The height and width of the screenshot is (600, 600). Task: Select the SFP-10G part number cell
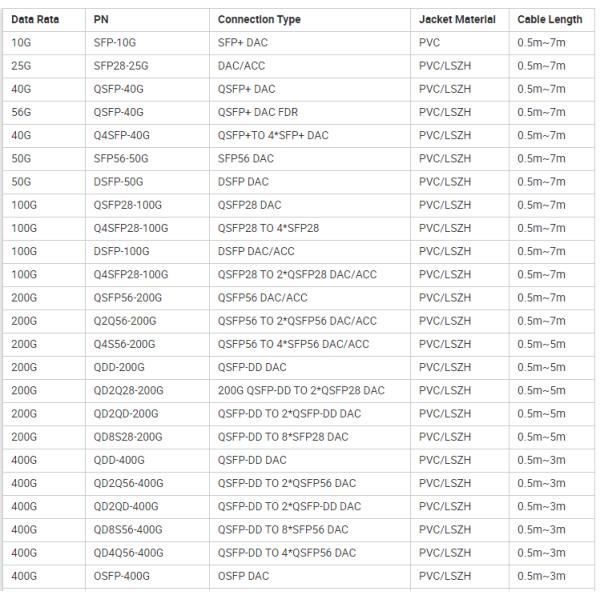pos(116,43)
